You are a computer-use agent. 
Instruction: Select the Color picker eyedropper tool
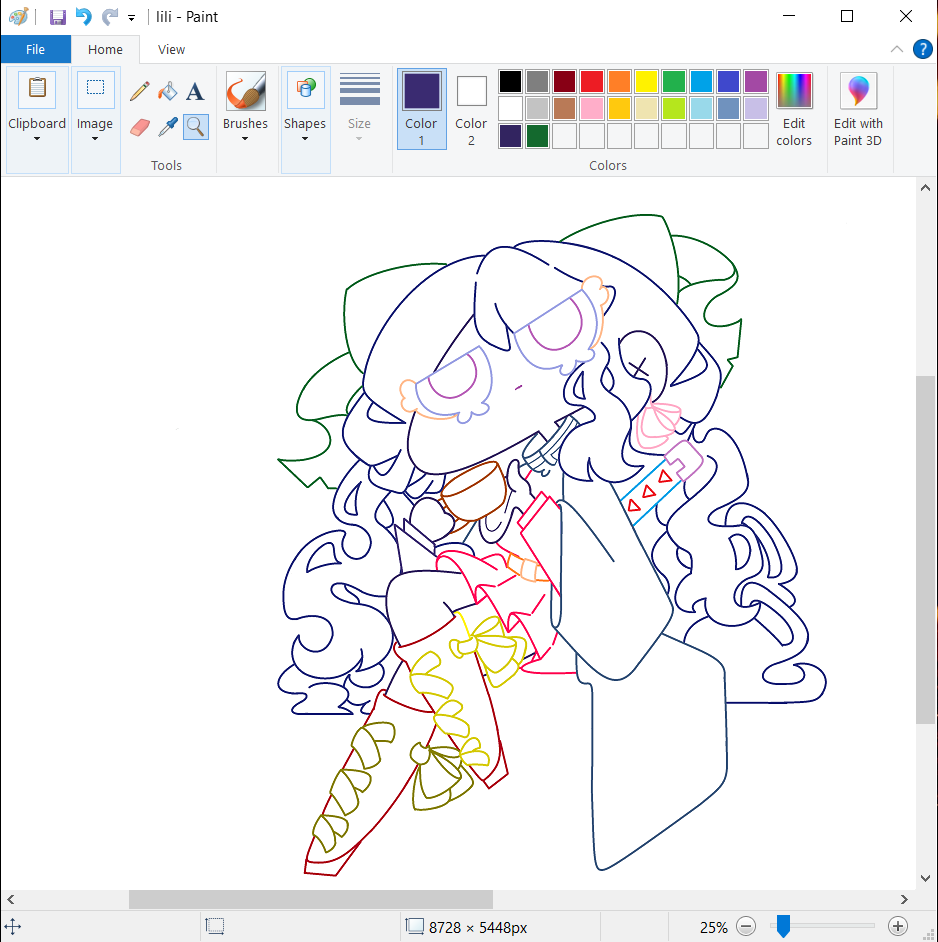168,127
